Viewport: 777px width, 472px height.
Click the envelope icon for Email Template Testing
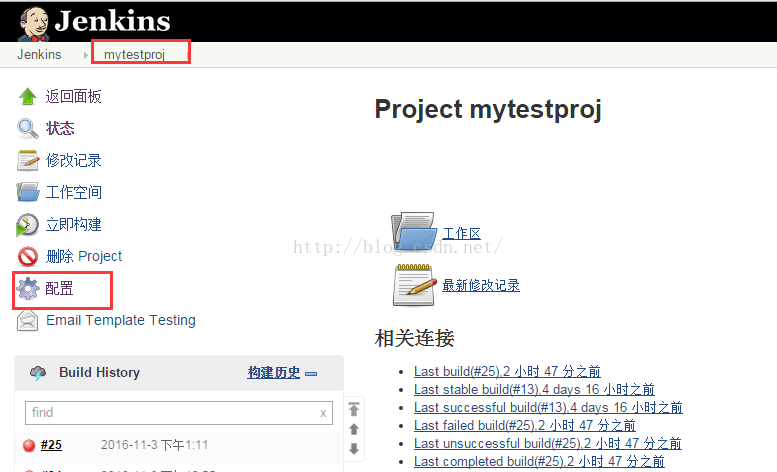pyautogui.click(x=27, y=320)
